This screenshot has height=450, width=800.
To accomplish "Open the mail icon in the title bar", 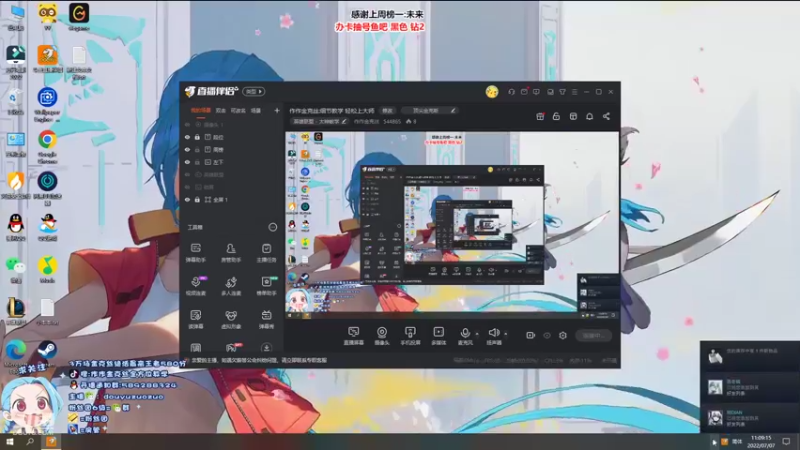I will (x=524, y=92).
